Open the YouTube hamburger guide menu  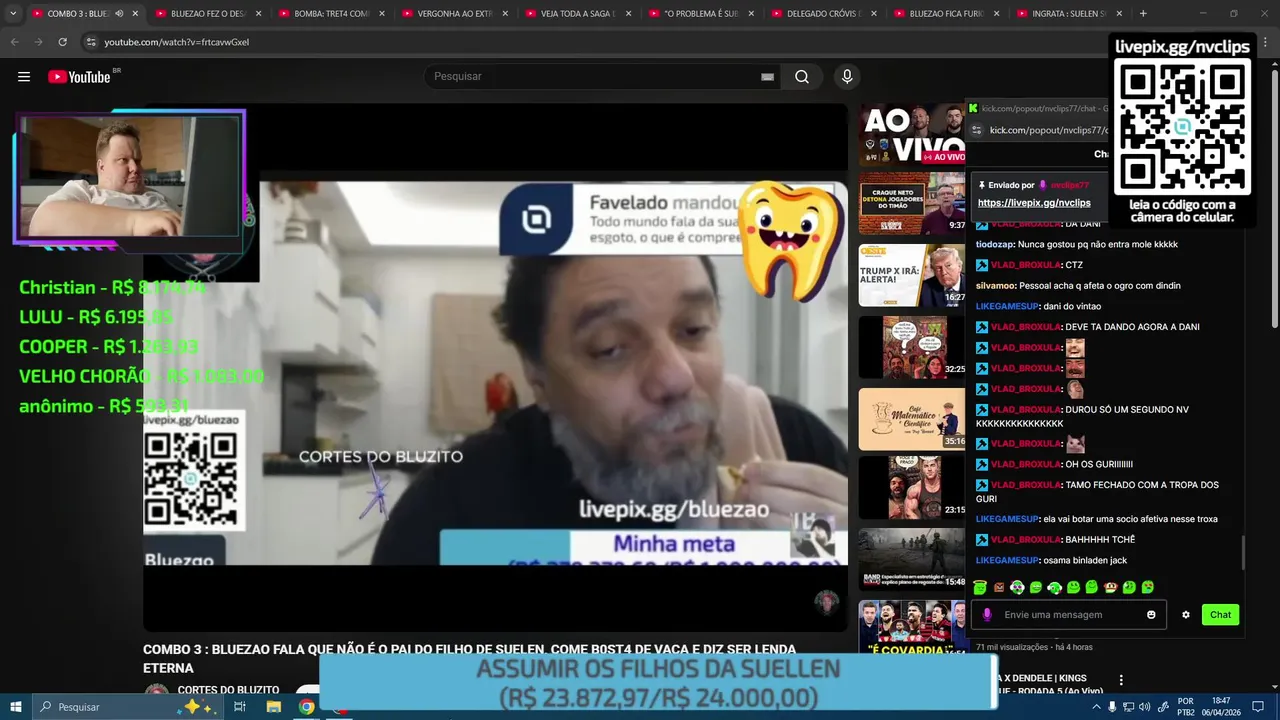[24, 77]
